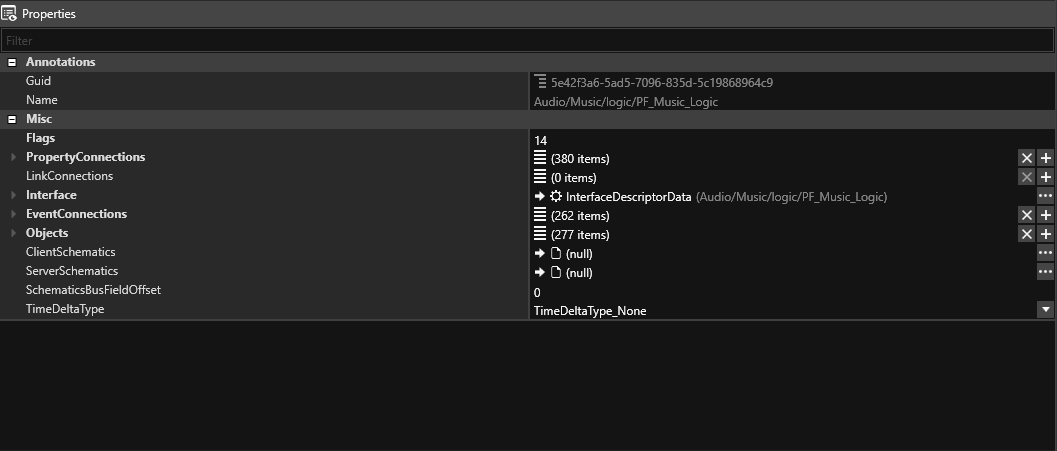The height and width of the screenshot is (451, 1057).
Task: Expand the Objects tree row
Action: pos(13,234)
